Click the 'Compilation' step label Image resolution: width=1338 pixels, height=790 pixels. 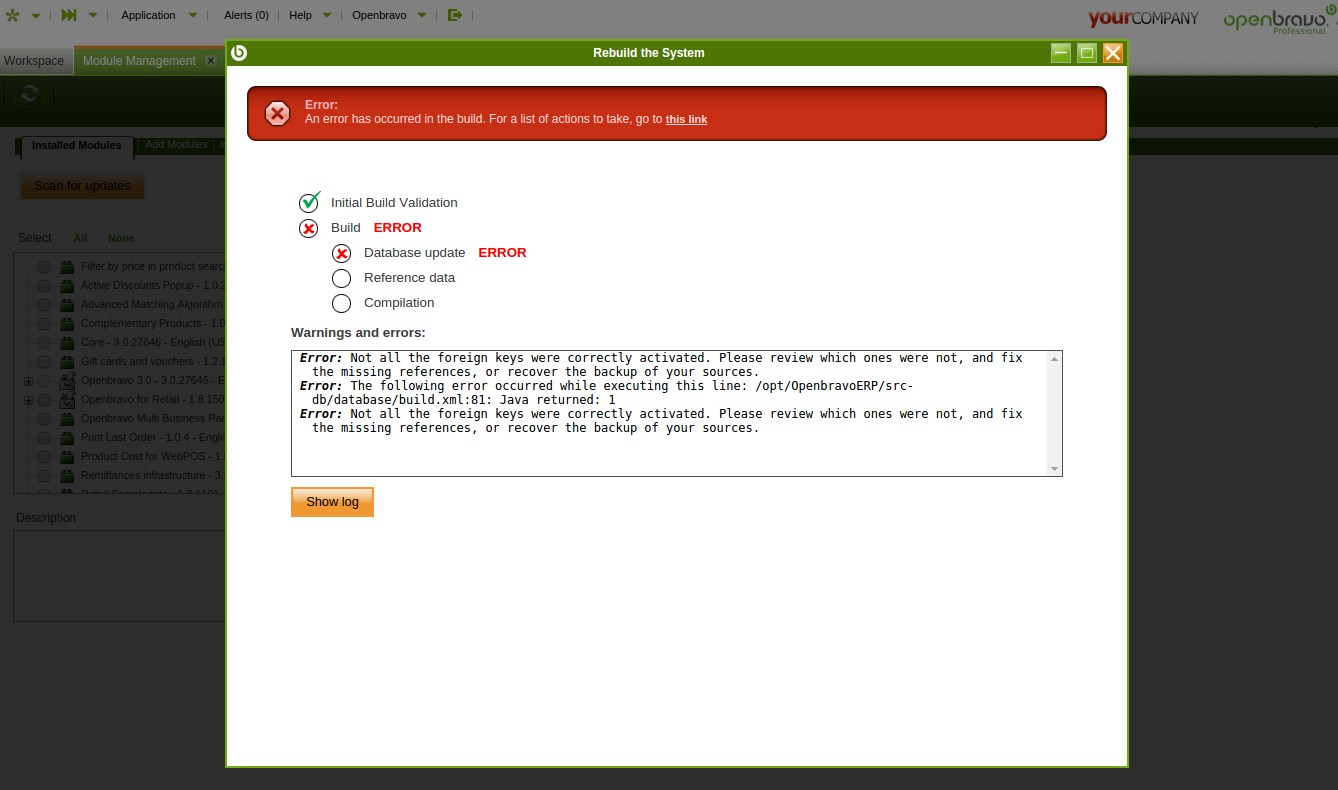(399, 303)
